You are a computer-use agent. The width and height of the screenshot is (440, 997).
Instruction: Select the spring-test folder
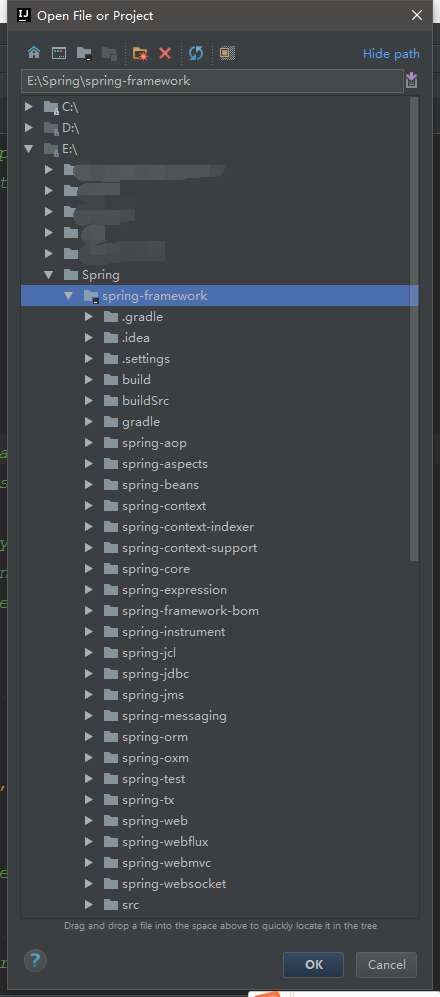[x=153, y=778]
